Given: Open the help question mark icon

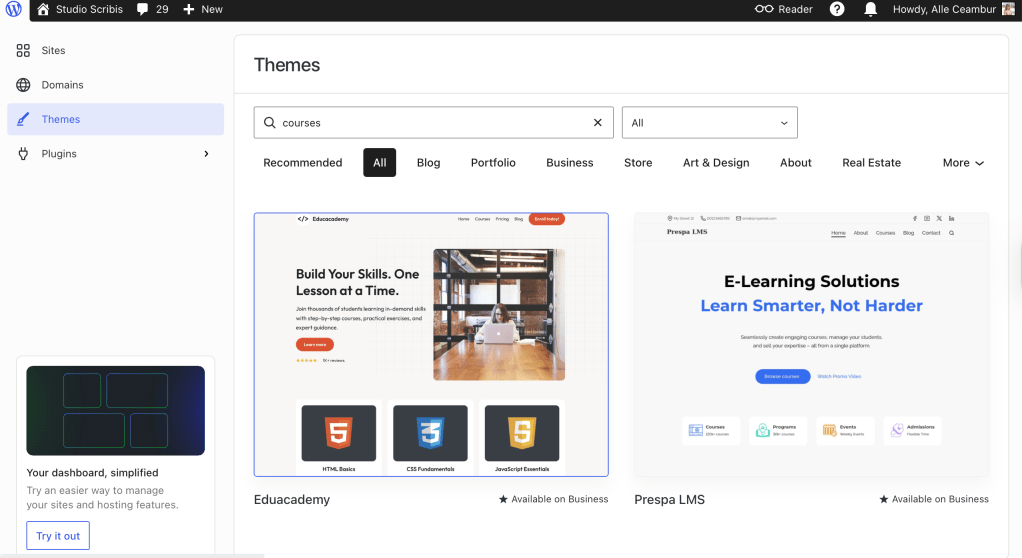Looking at the screenshot, I should coord(837,9).
